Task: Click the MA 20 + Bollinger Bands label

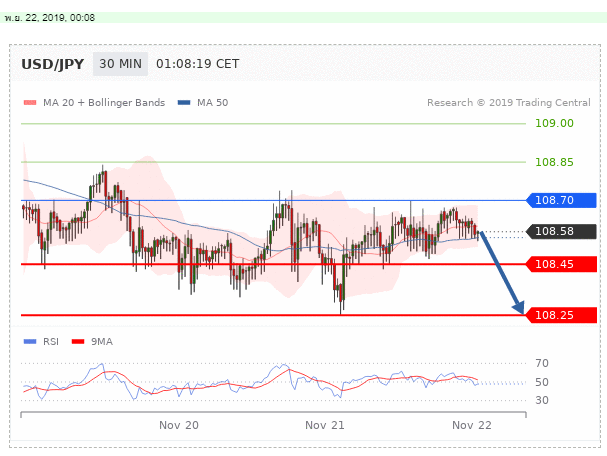Action: pyautogui.click(x=104, y=103)
